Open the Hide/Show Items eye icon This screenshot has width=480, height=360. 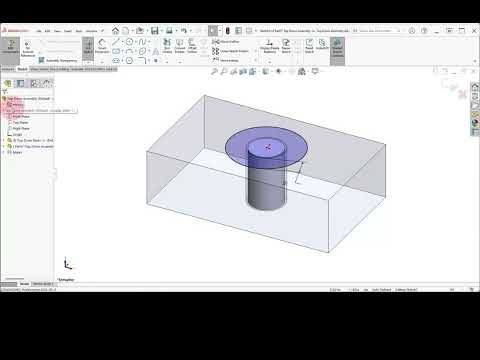(279, 71)
